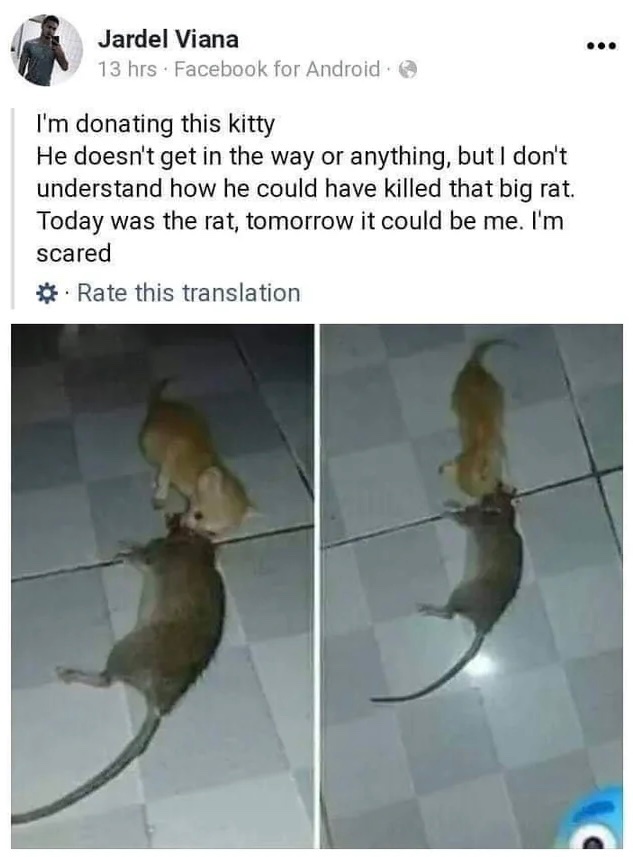Open Jardel Viana's profile picture
The width and height of the screenshot is (633, 857).
coord(47,50)
